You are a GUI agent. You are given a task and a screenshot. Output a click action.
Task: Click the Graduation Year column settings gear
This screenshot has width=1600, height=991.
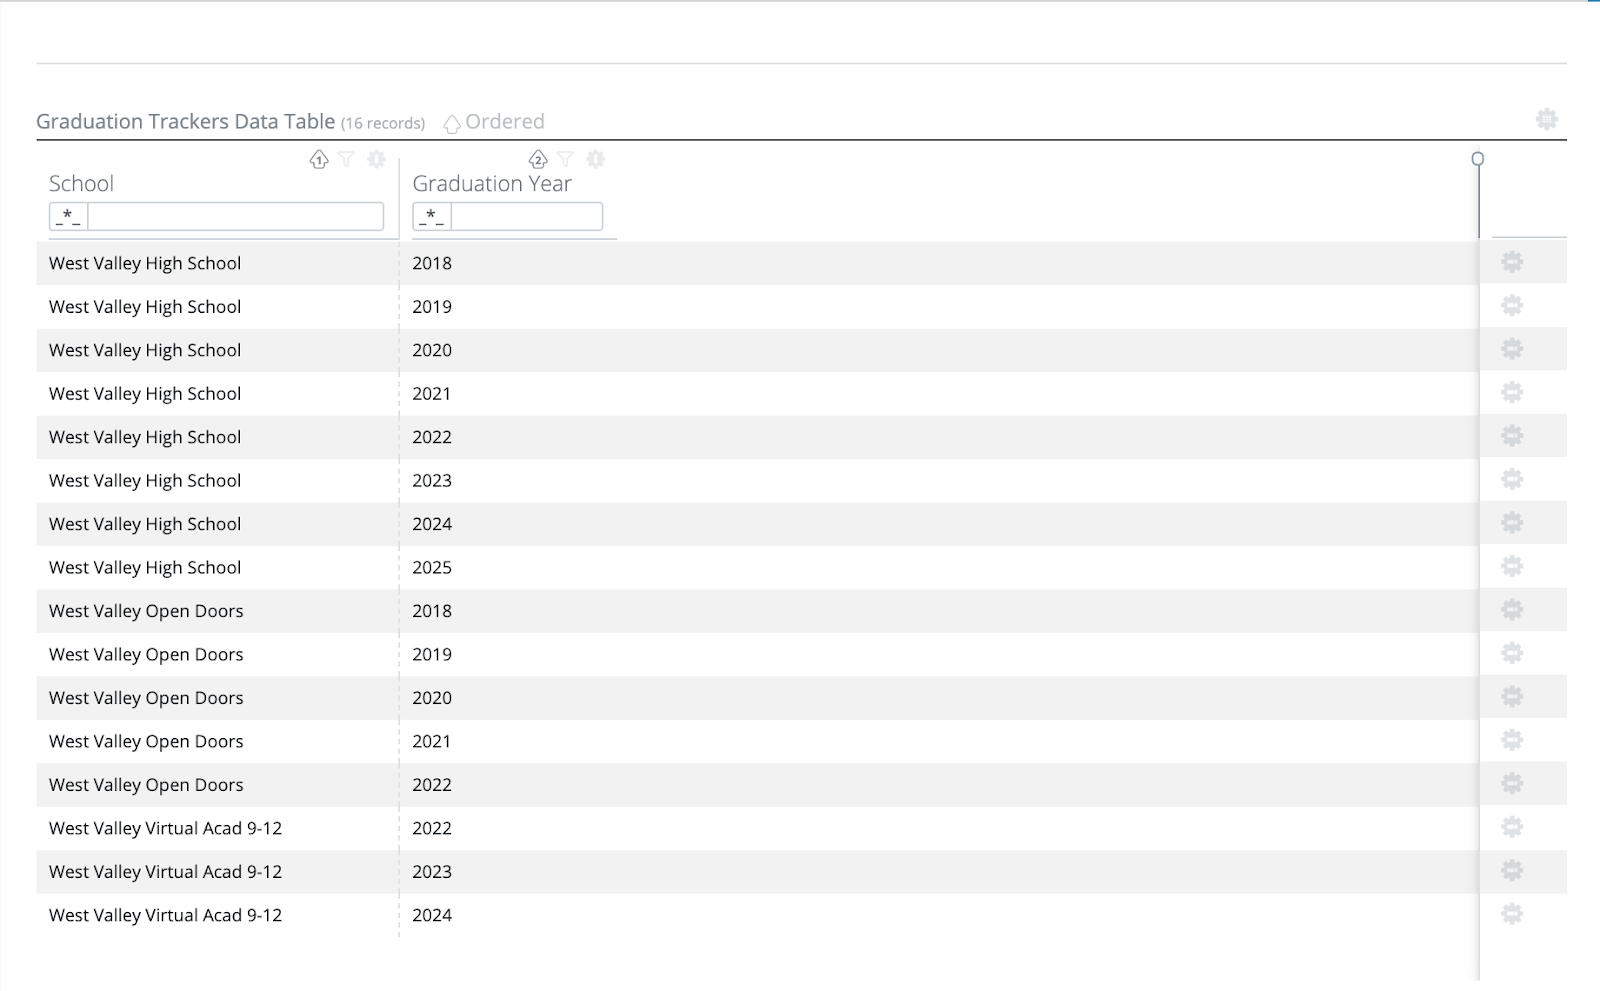point(596,160)
